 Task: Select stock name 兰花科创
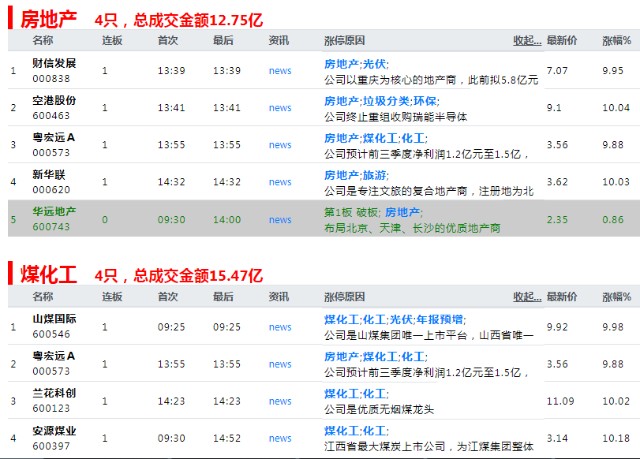tap(54, 393)
